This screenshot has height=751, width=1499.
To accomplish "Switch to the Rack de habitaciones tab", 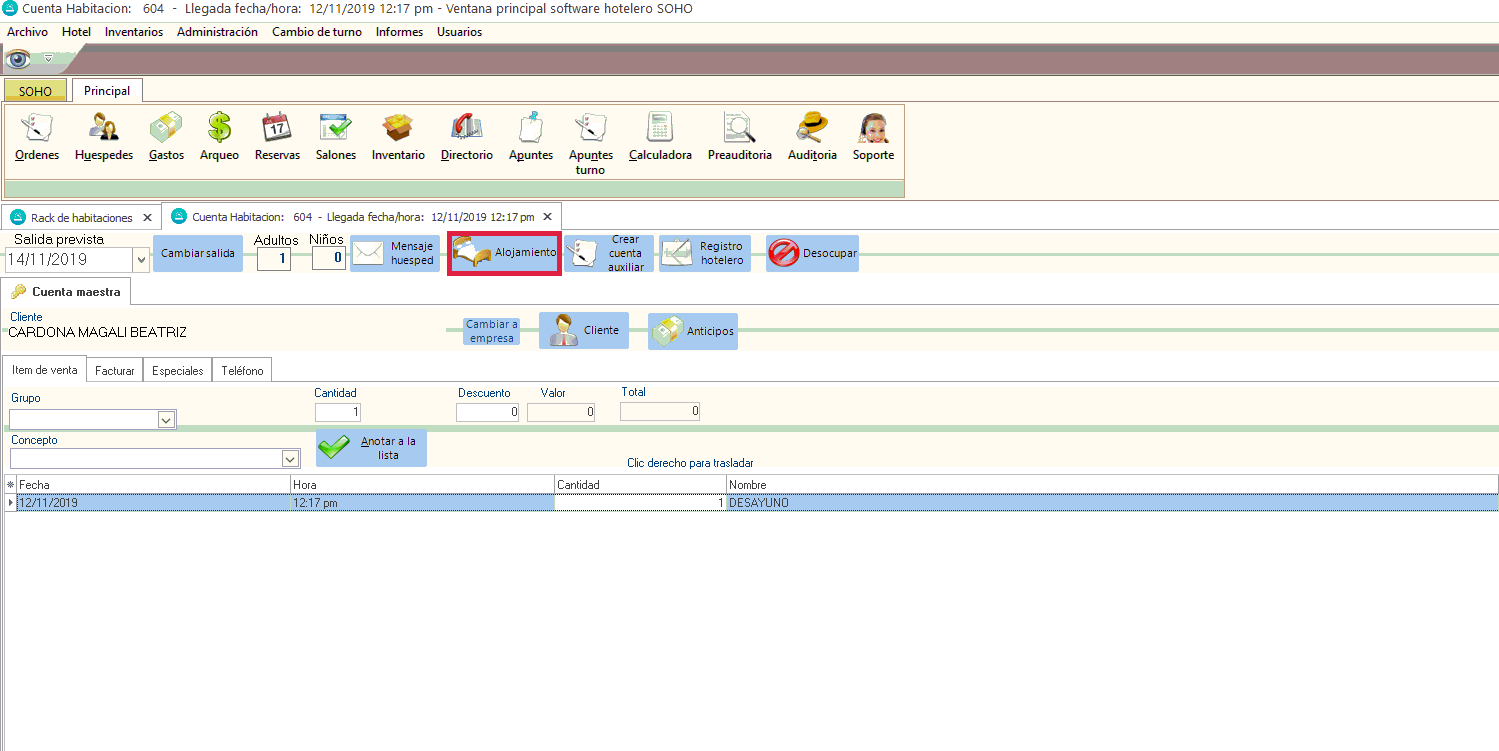I will 81,217.
